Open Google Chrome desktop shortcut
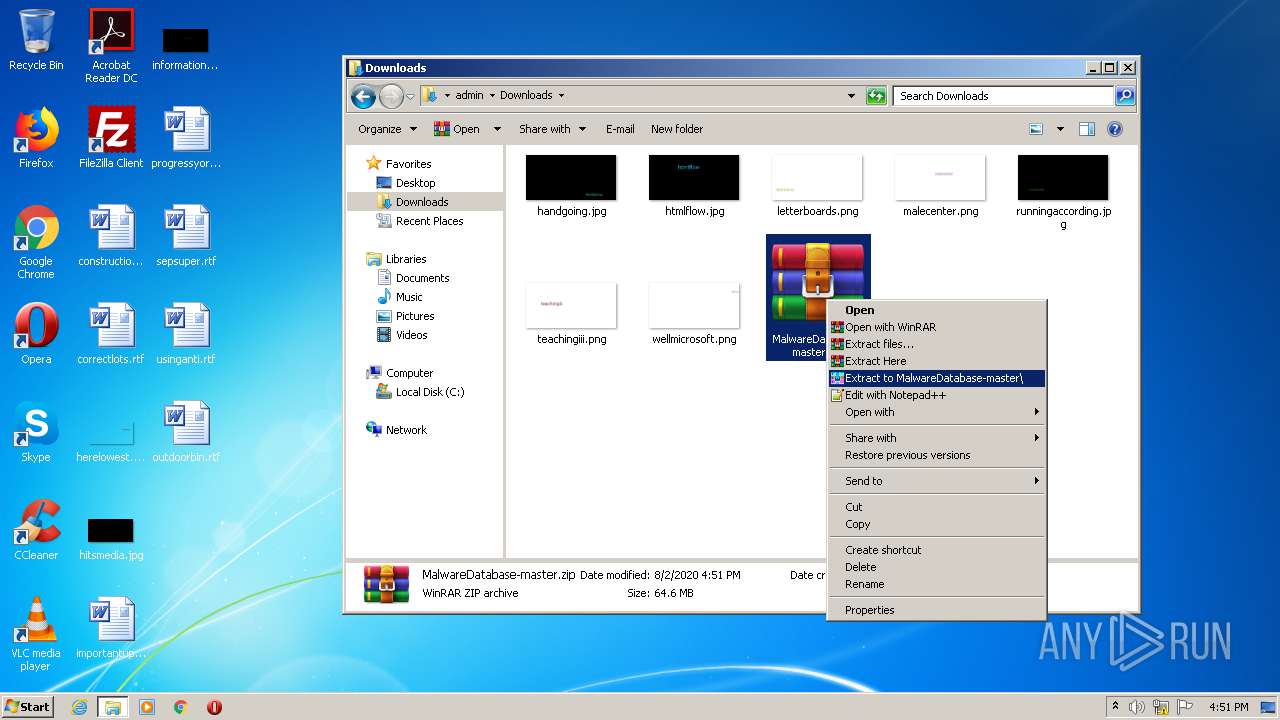 pyautogui.click(x=36, y=242)
